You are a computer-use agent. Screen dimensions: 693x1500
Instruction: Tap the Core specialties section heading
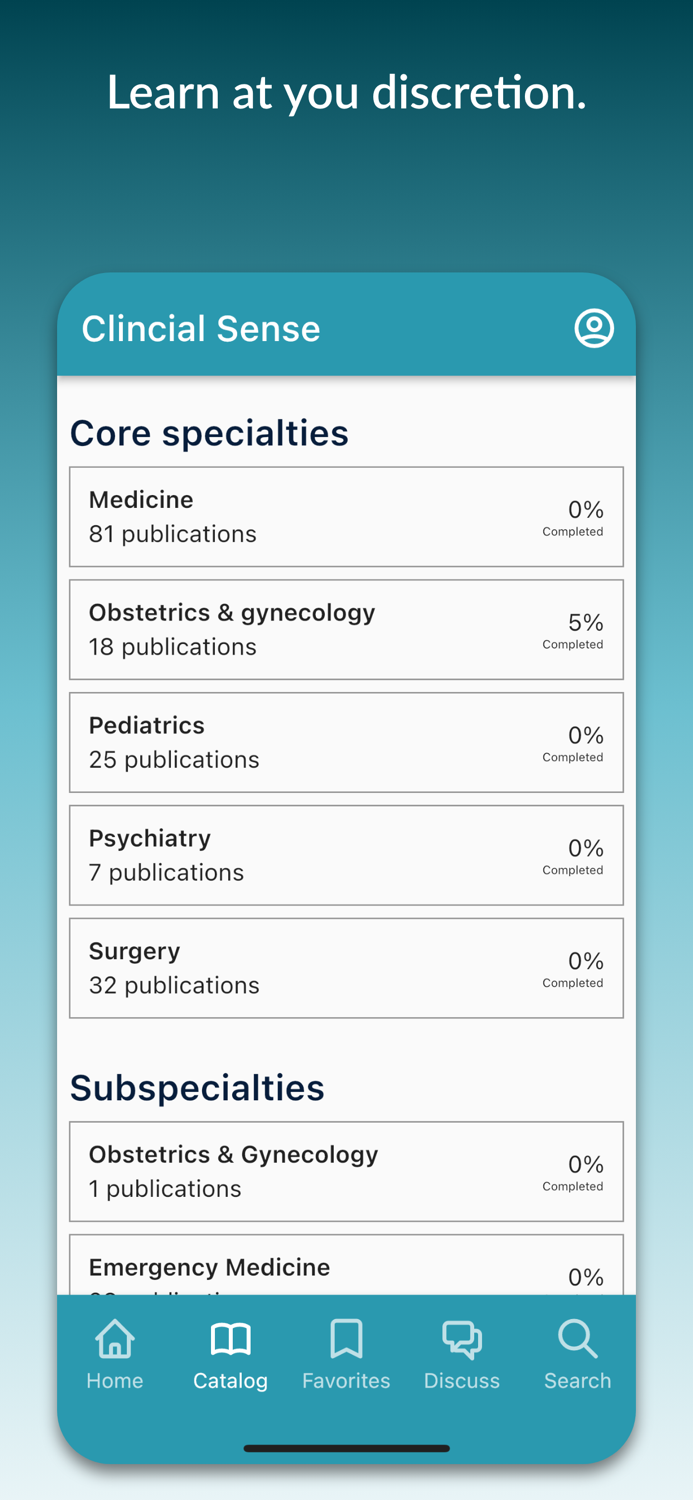click(x=209, y=432)
